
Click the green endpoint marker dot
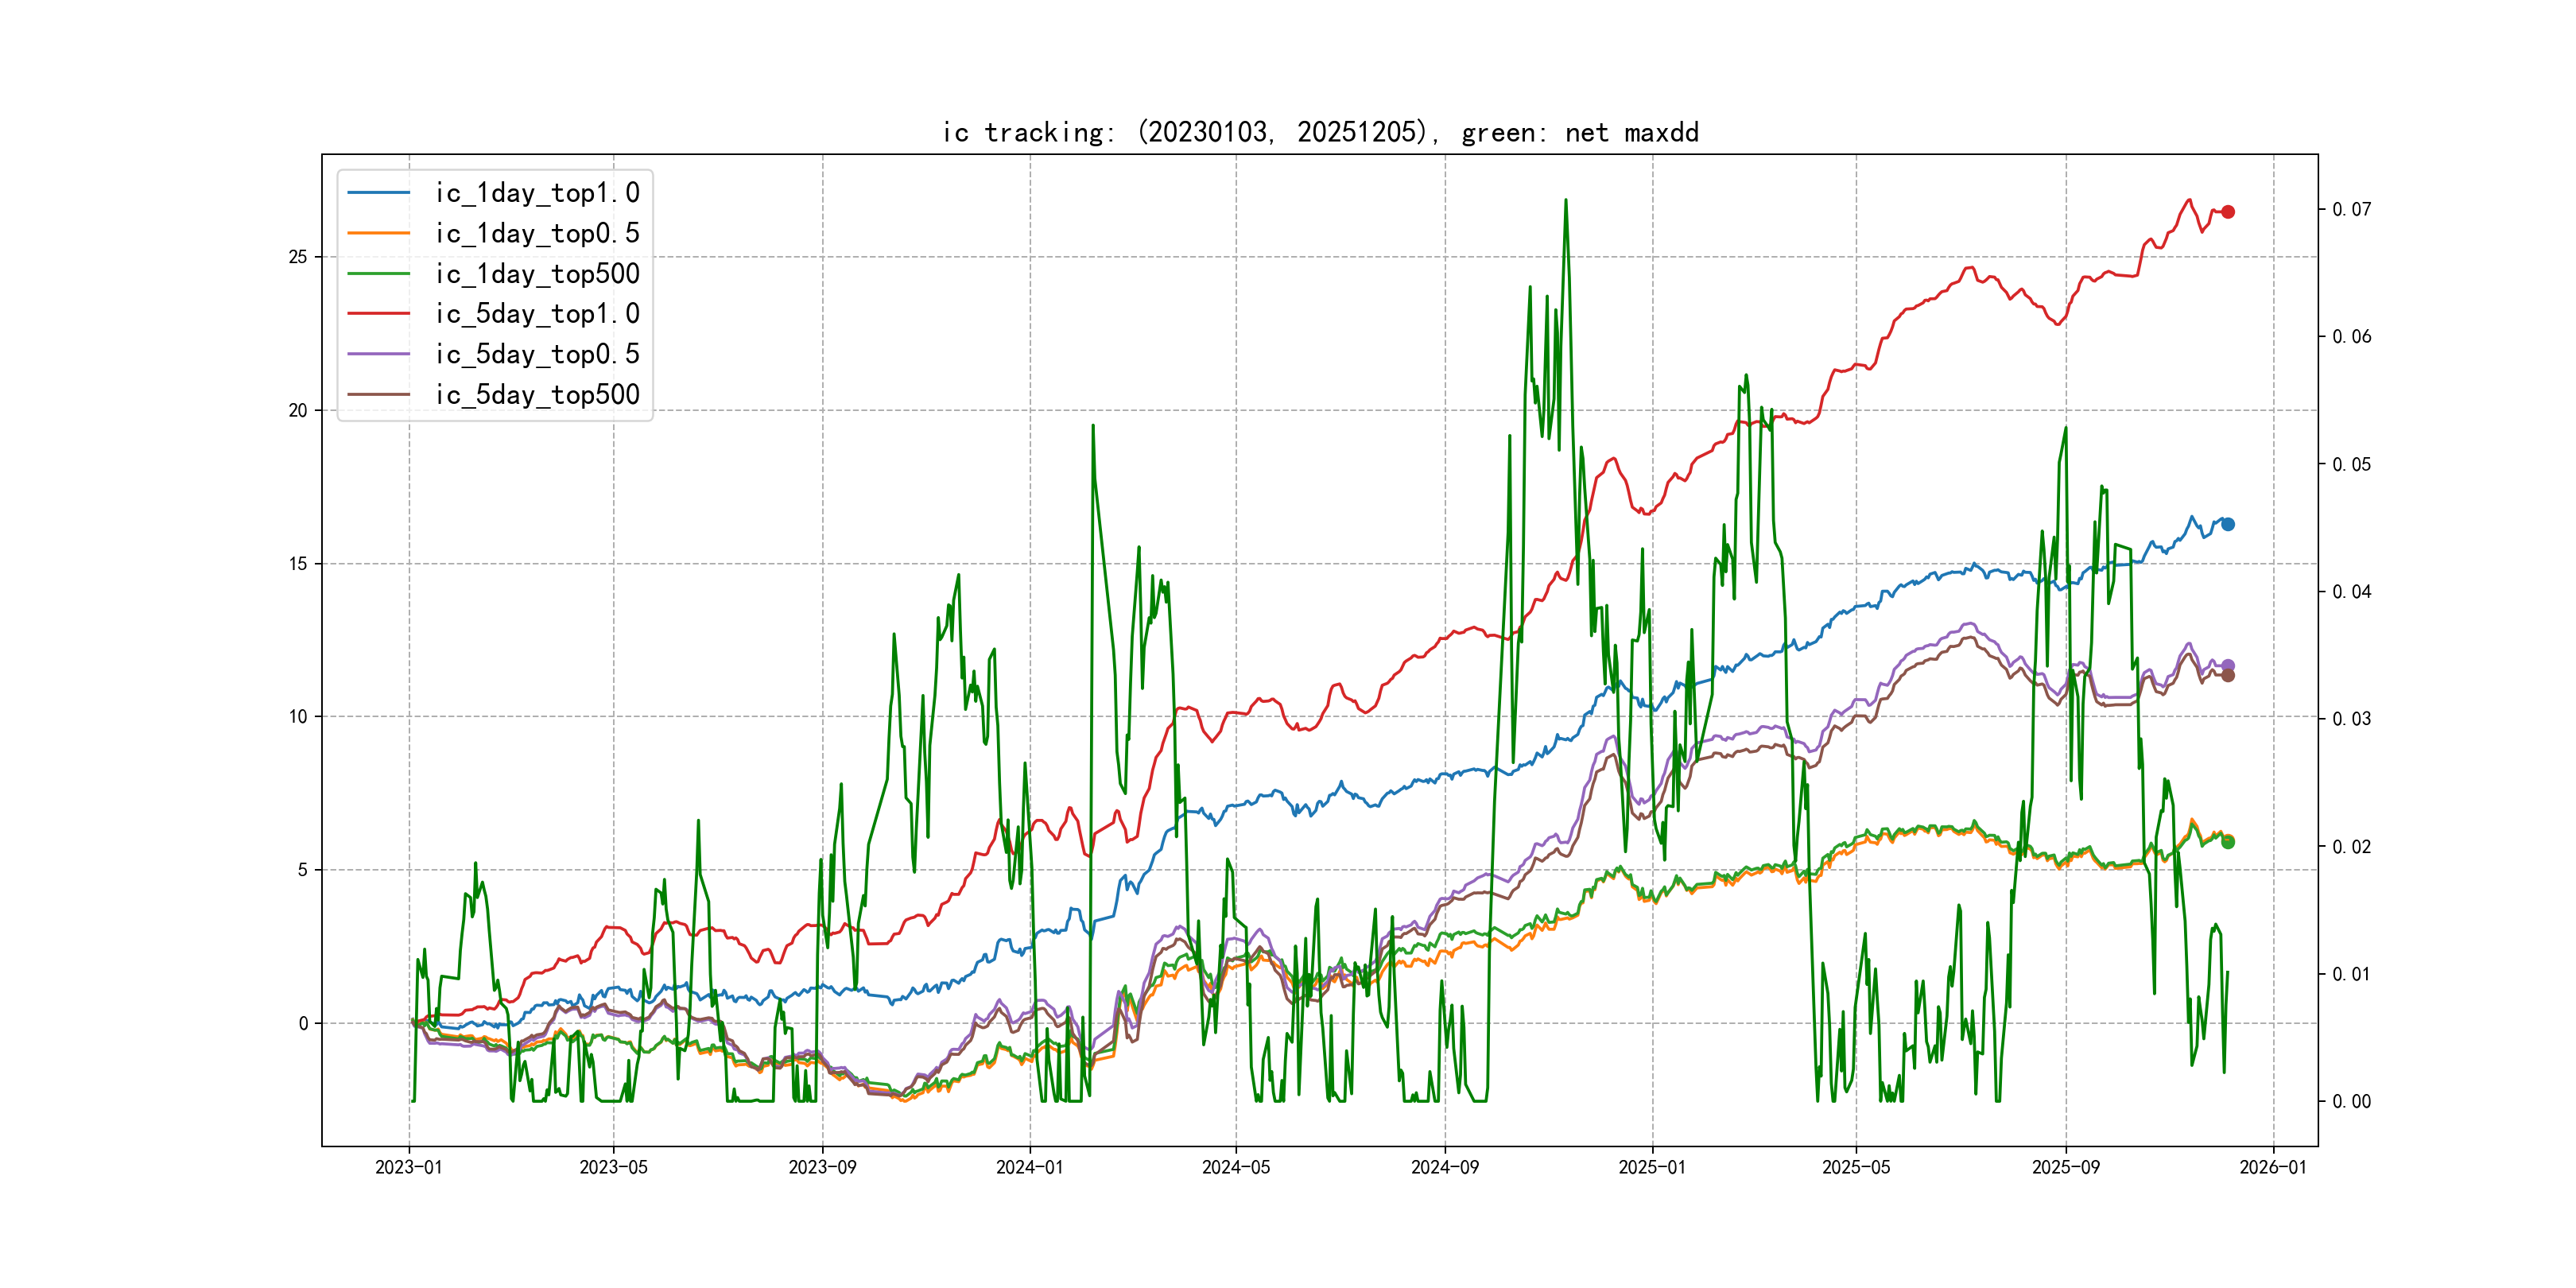pos(2228,842)
